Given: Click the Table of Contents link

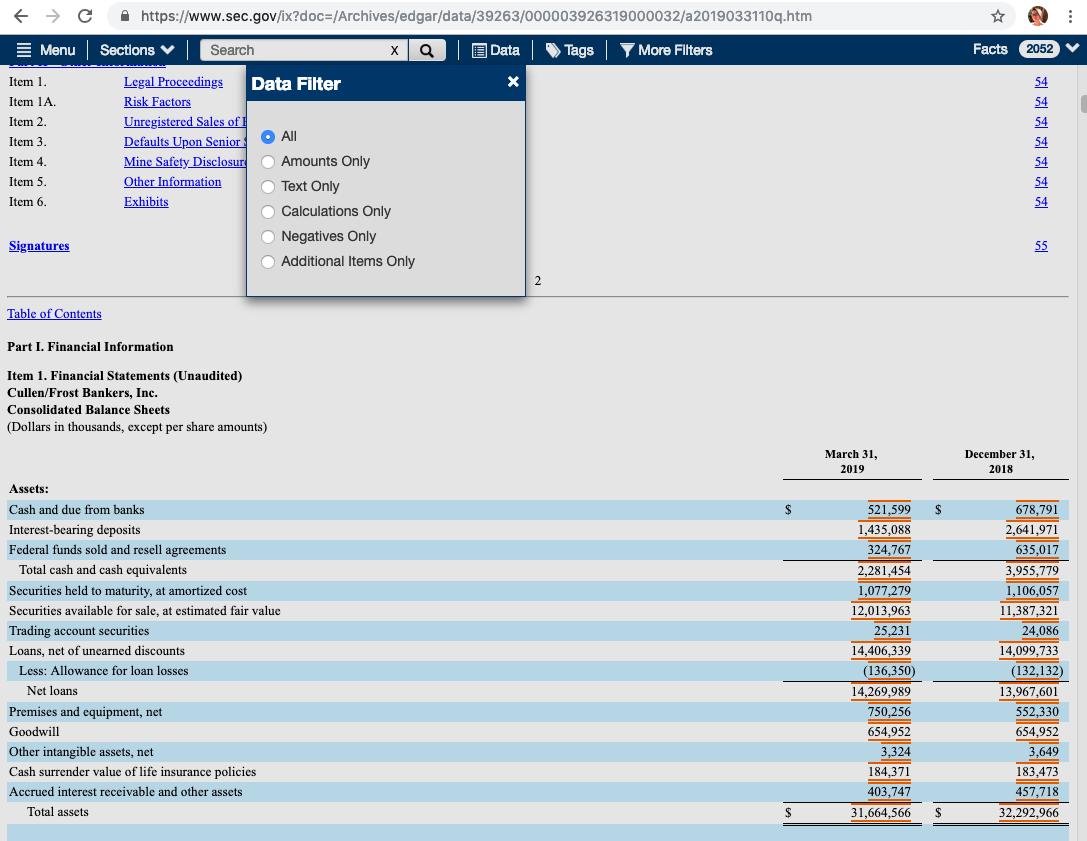Looking at the screenshot, I should coord(54,313).
